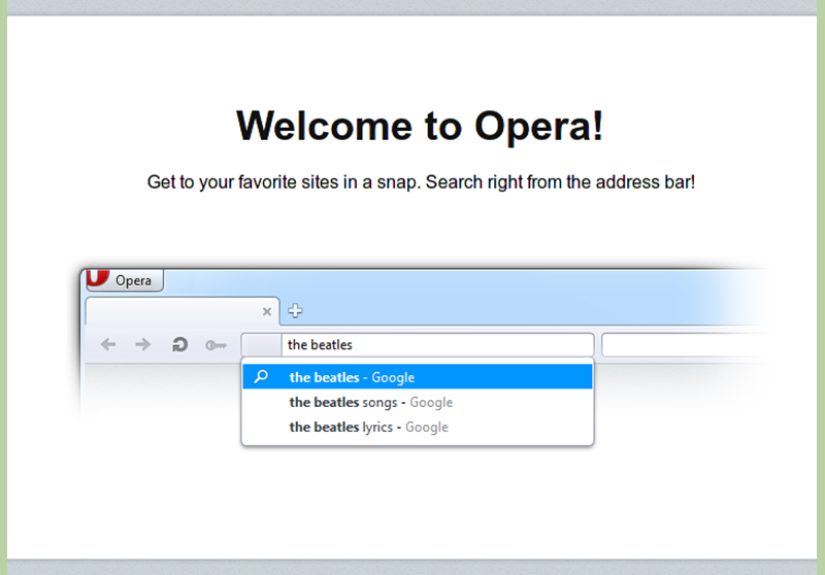Go forward with the right arrow
This screenshot has width=825, height=575.
coord(143,345)
